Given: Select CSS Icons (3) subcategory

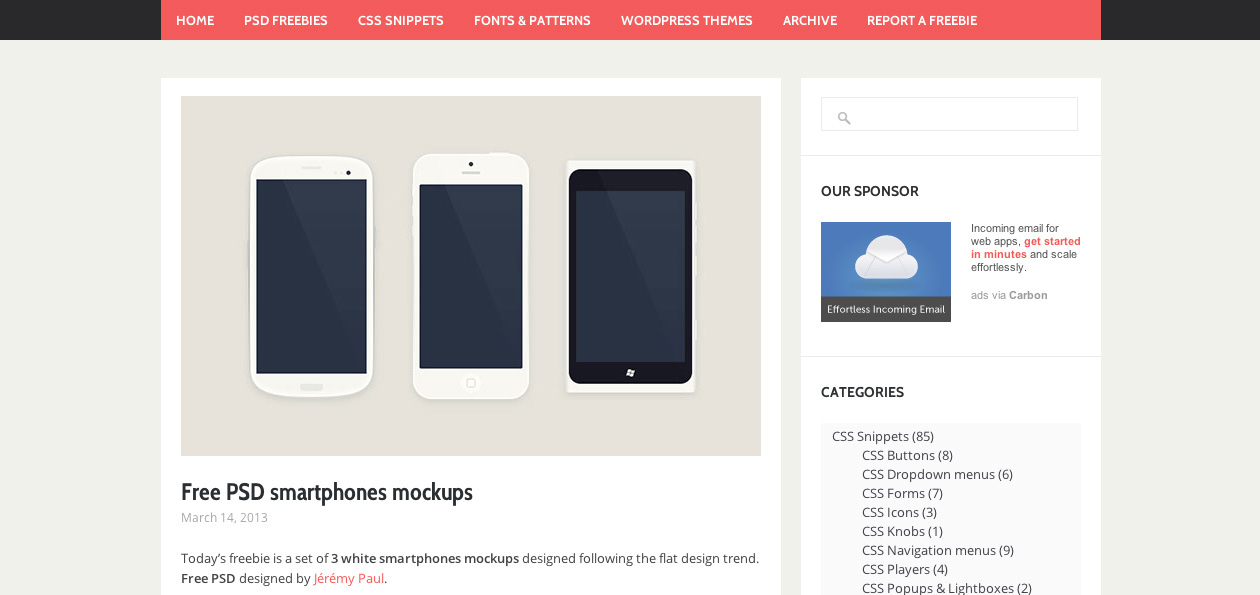Looking at the screenshot, I should pos(899,512).
